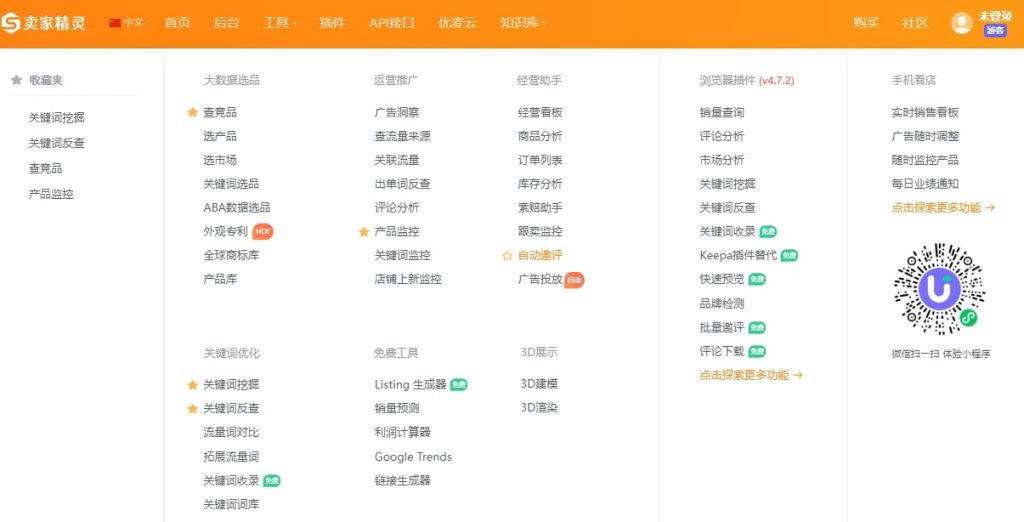Open 流量词对比
Viewport: 1024px width, 522px height.
(231, 432)
